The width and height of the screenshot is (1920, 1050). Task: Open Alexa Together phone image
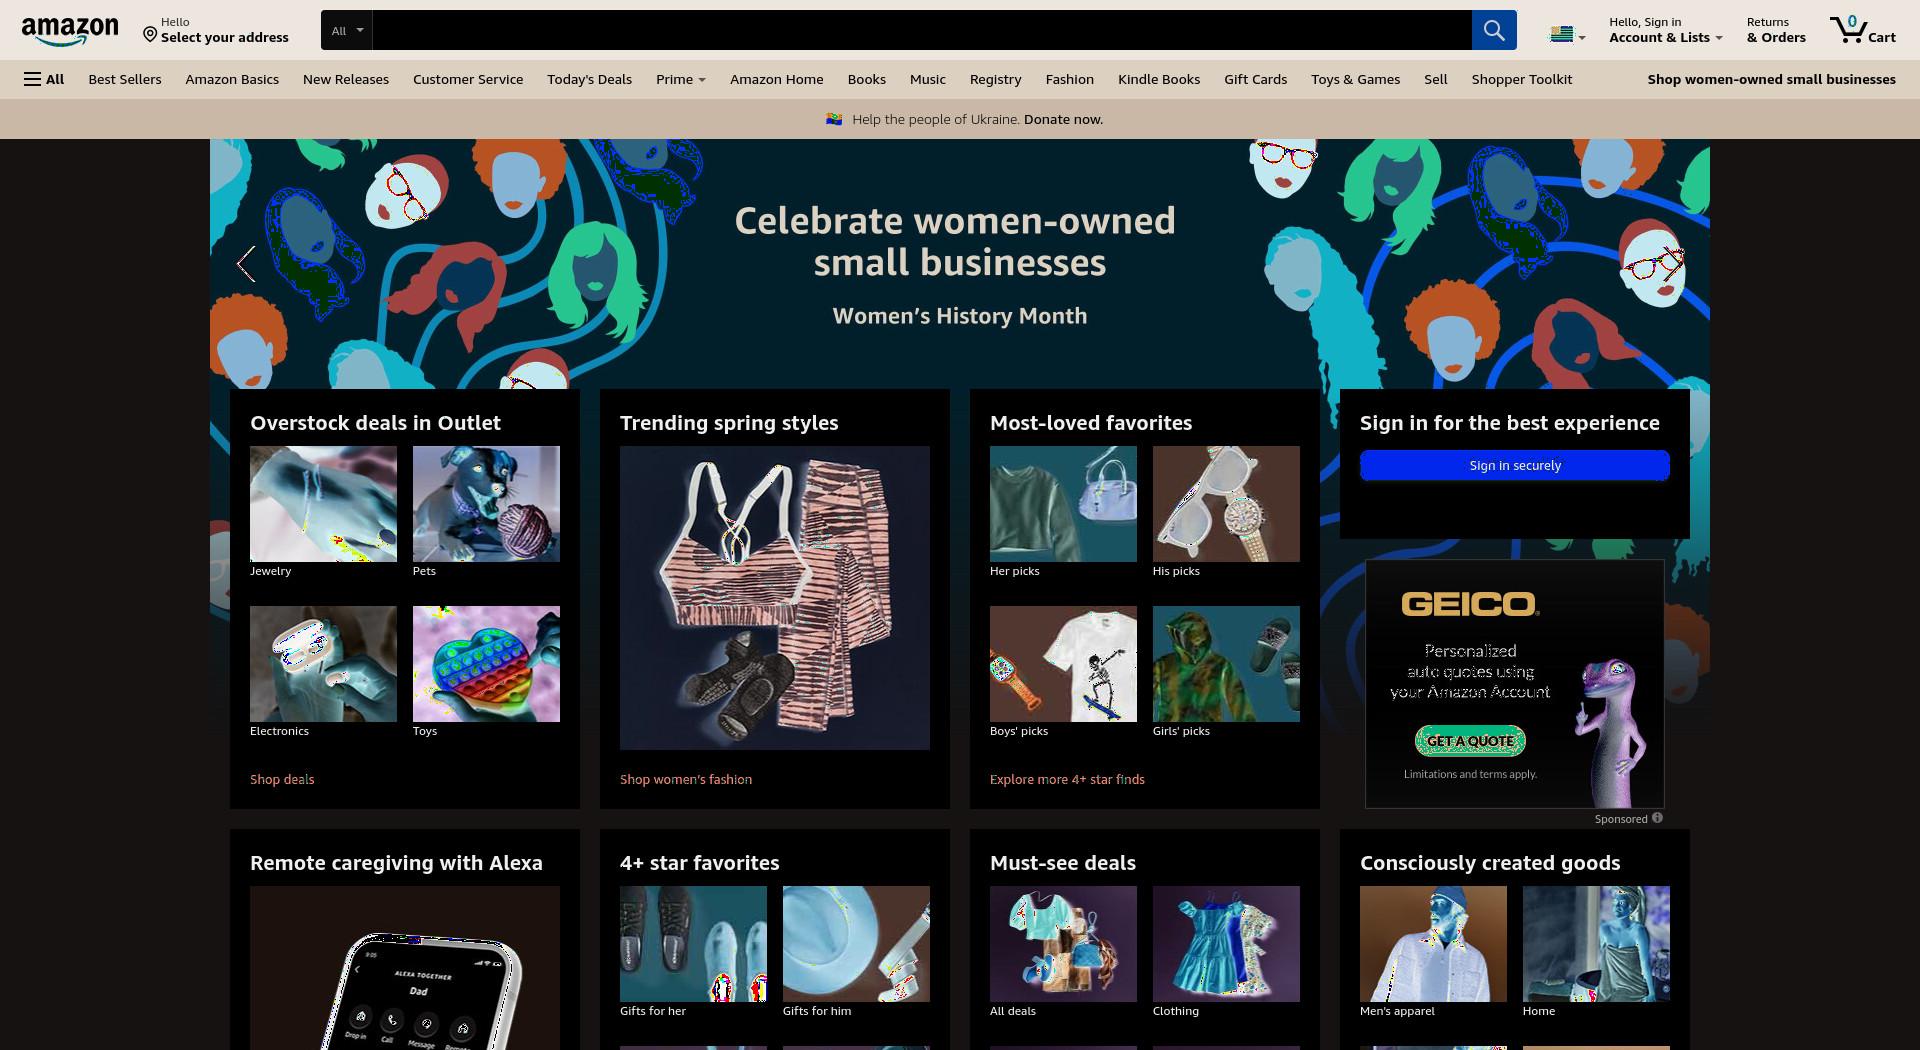[405, 968]
